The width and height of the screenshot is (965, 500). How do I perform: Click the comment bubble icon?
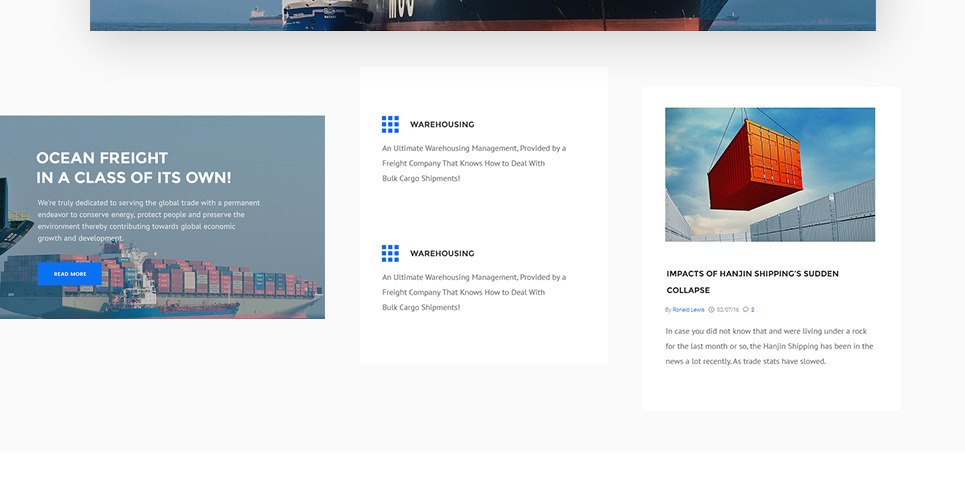[x=746, y=310]
